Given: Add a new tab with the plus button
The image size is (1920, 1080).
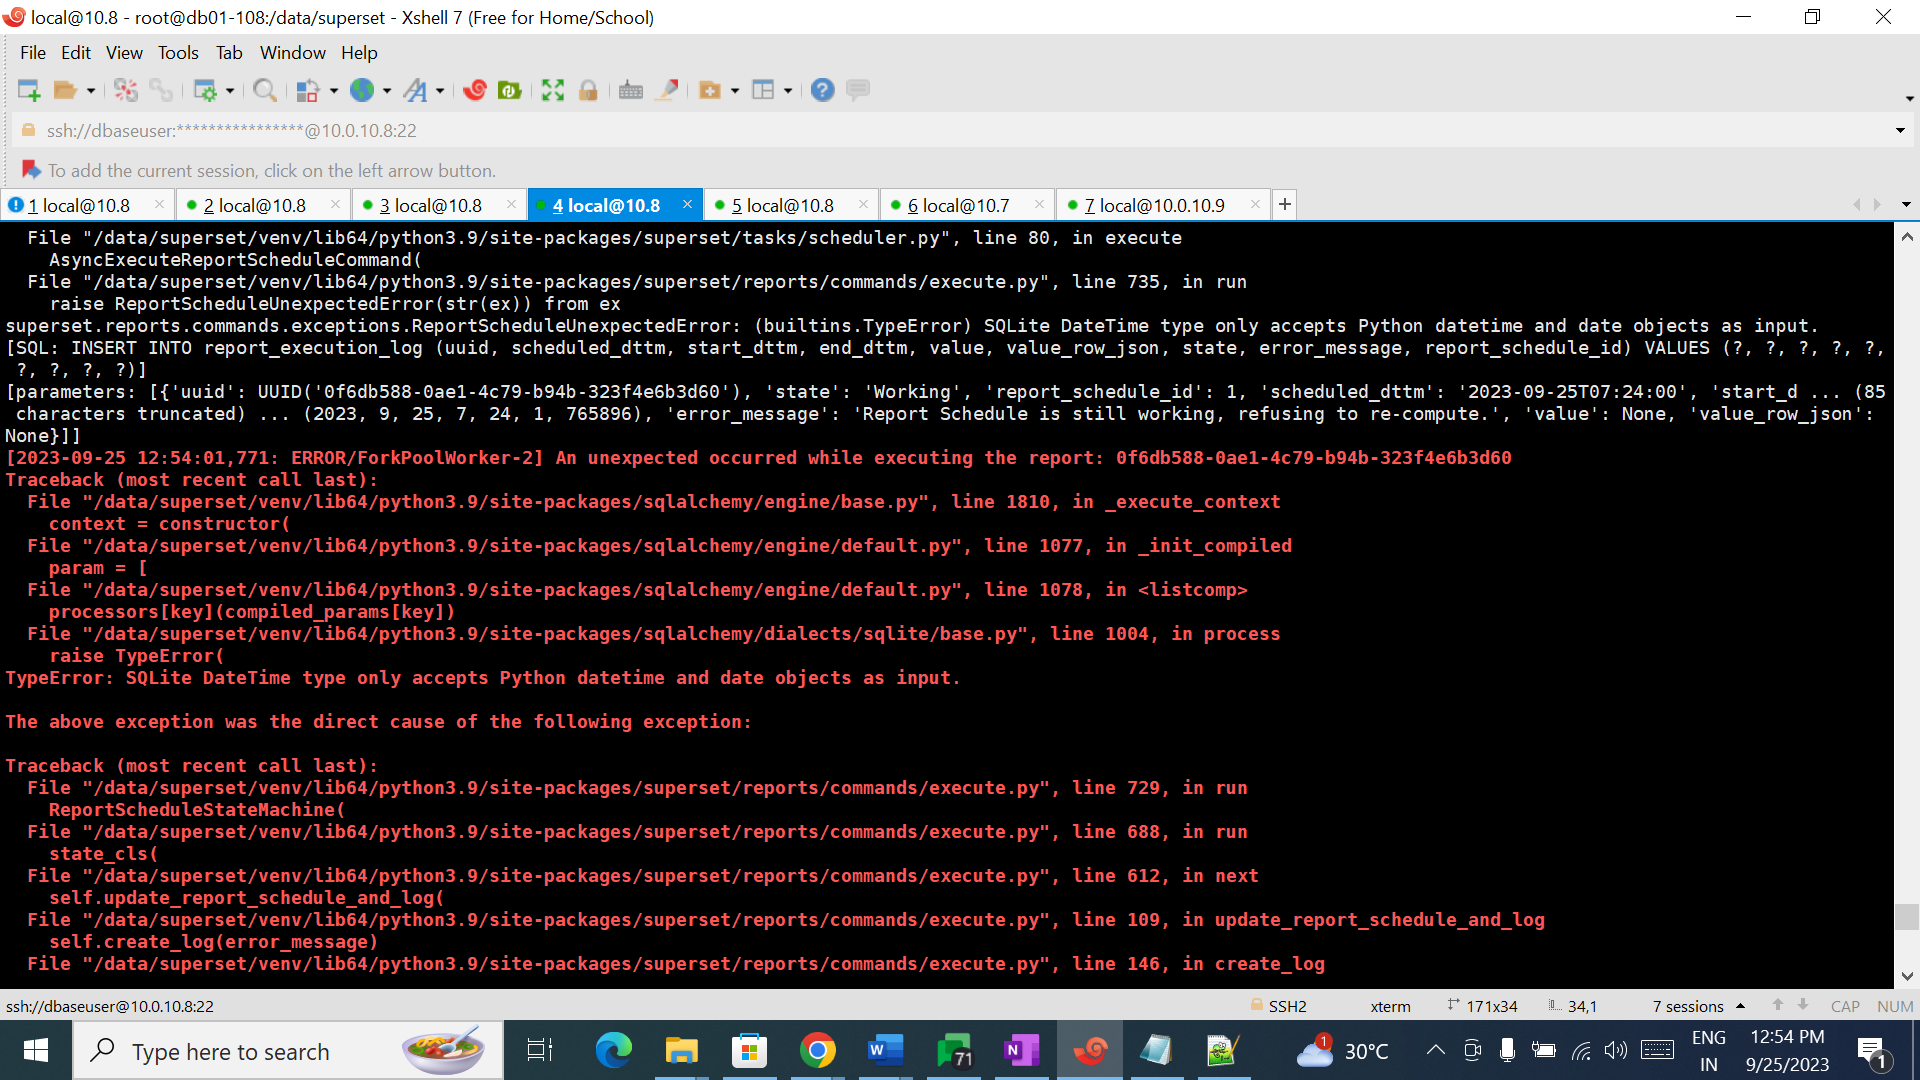Looking at the screenshot, I should (1285, 204).
